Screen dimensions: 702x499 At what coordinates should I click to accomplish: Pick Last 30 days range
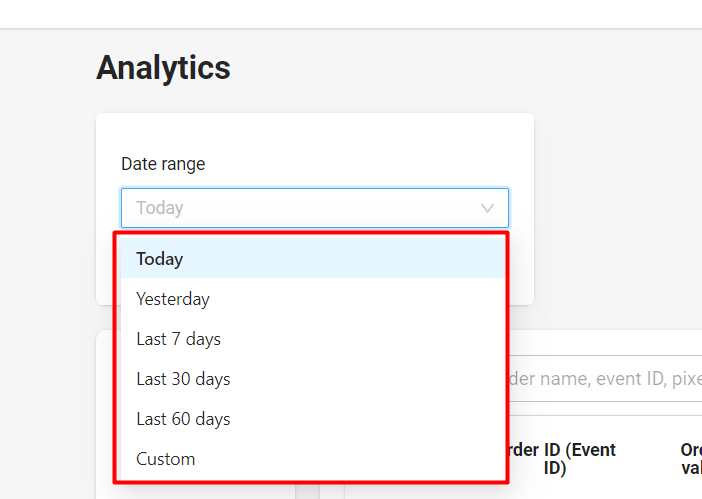pos(313,379)
